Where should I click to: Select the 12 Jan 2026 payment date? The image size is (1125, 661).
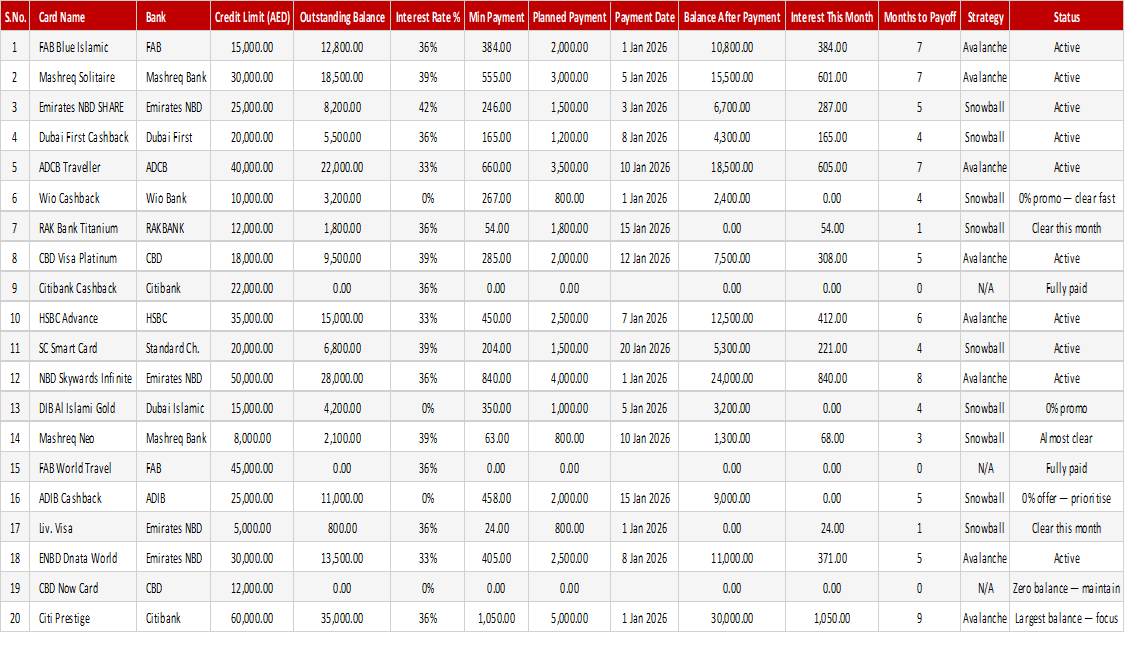tap(644, 258)
